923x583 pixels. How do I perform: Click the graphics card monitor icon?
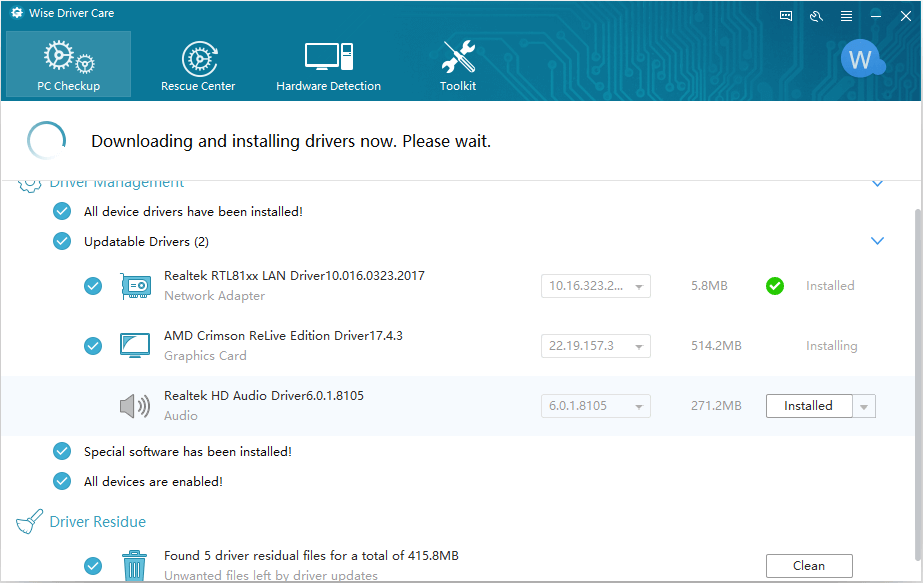(x=135, y=346)
